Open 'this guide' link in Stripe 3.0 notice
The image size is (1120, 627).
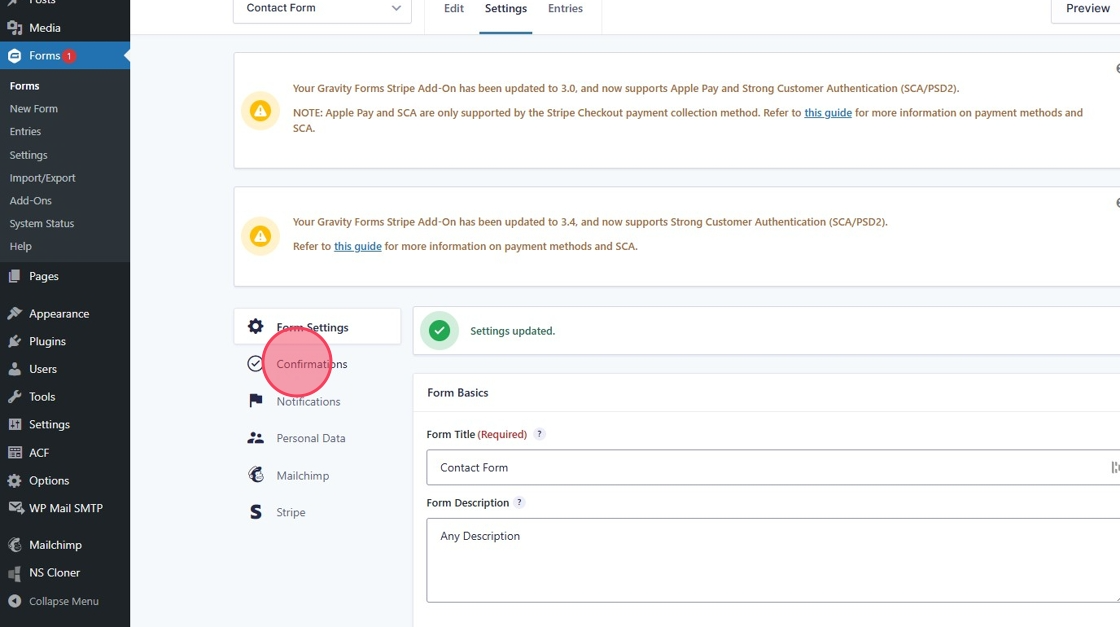click(x=828, y=112)
